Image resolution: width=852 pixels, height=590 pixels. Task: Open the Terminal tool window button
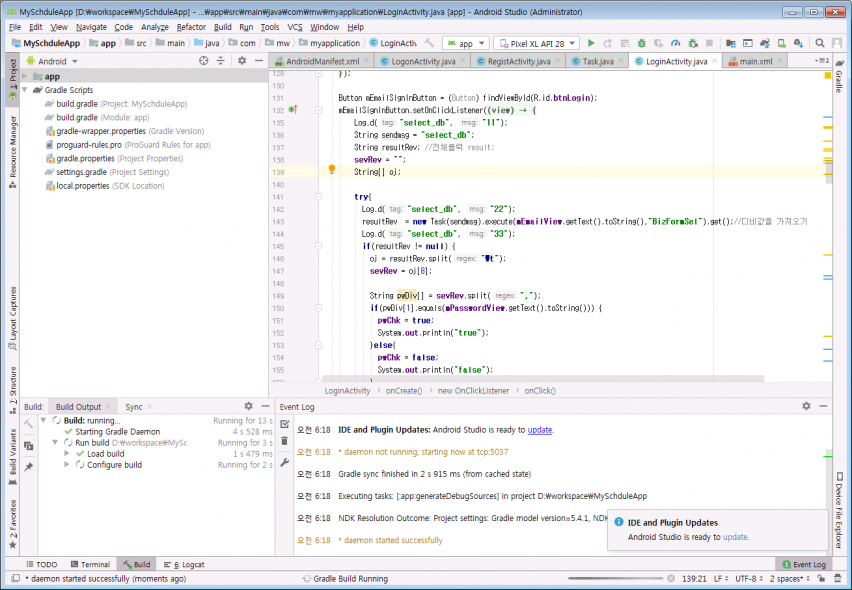[90, 564]
